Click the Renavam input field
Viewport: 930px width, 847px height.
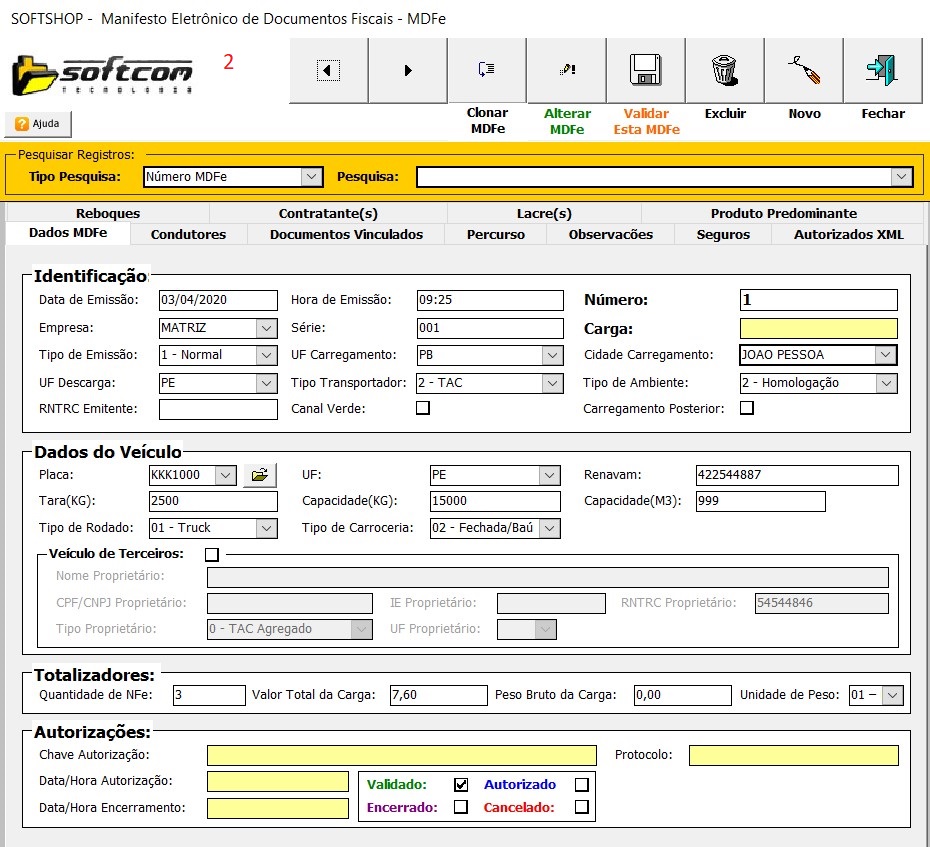[x=796, y=475]
